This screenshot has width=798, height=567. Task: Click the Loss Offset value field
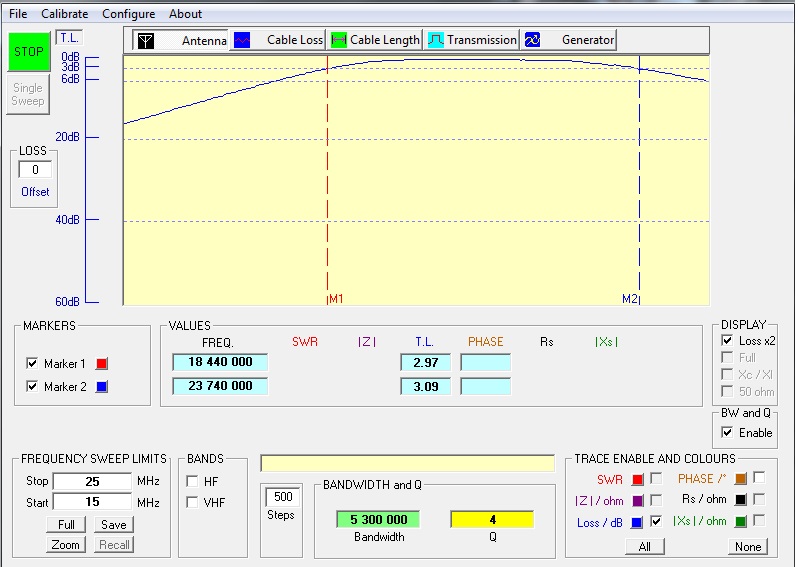click(35, 170)
